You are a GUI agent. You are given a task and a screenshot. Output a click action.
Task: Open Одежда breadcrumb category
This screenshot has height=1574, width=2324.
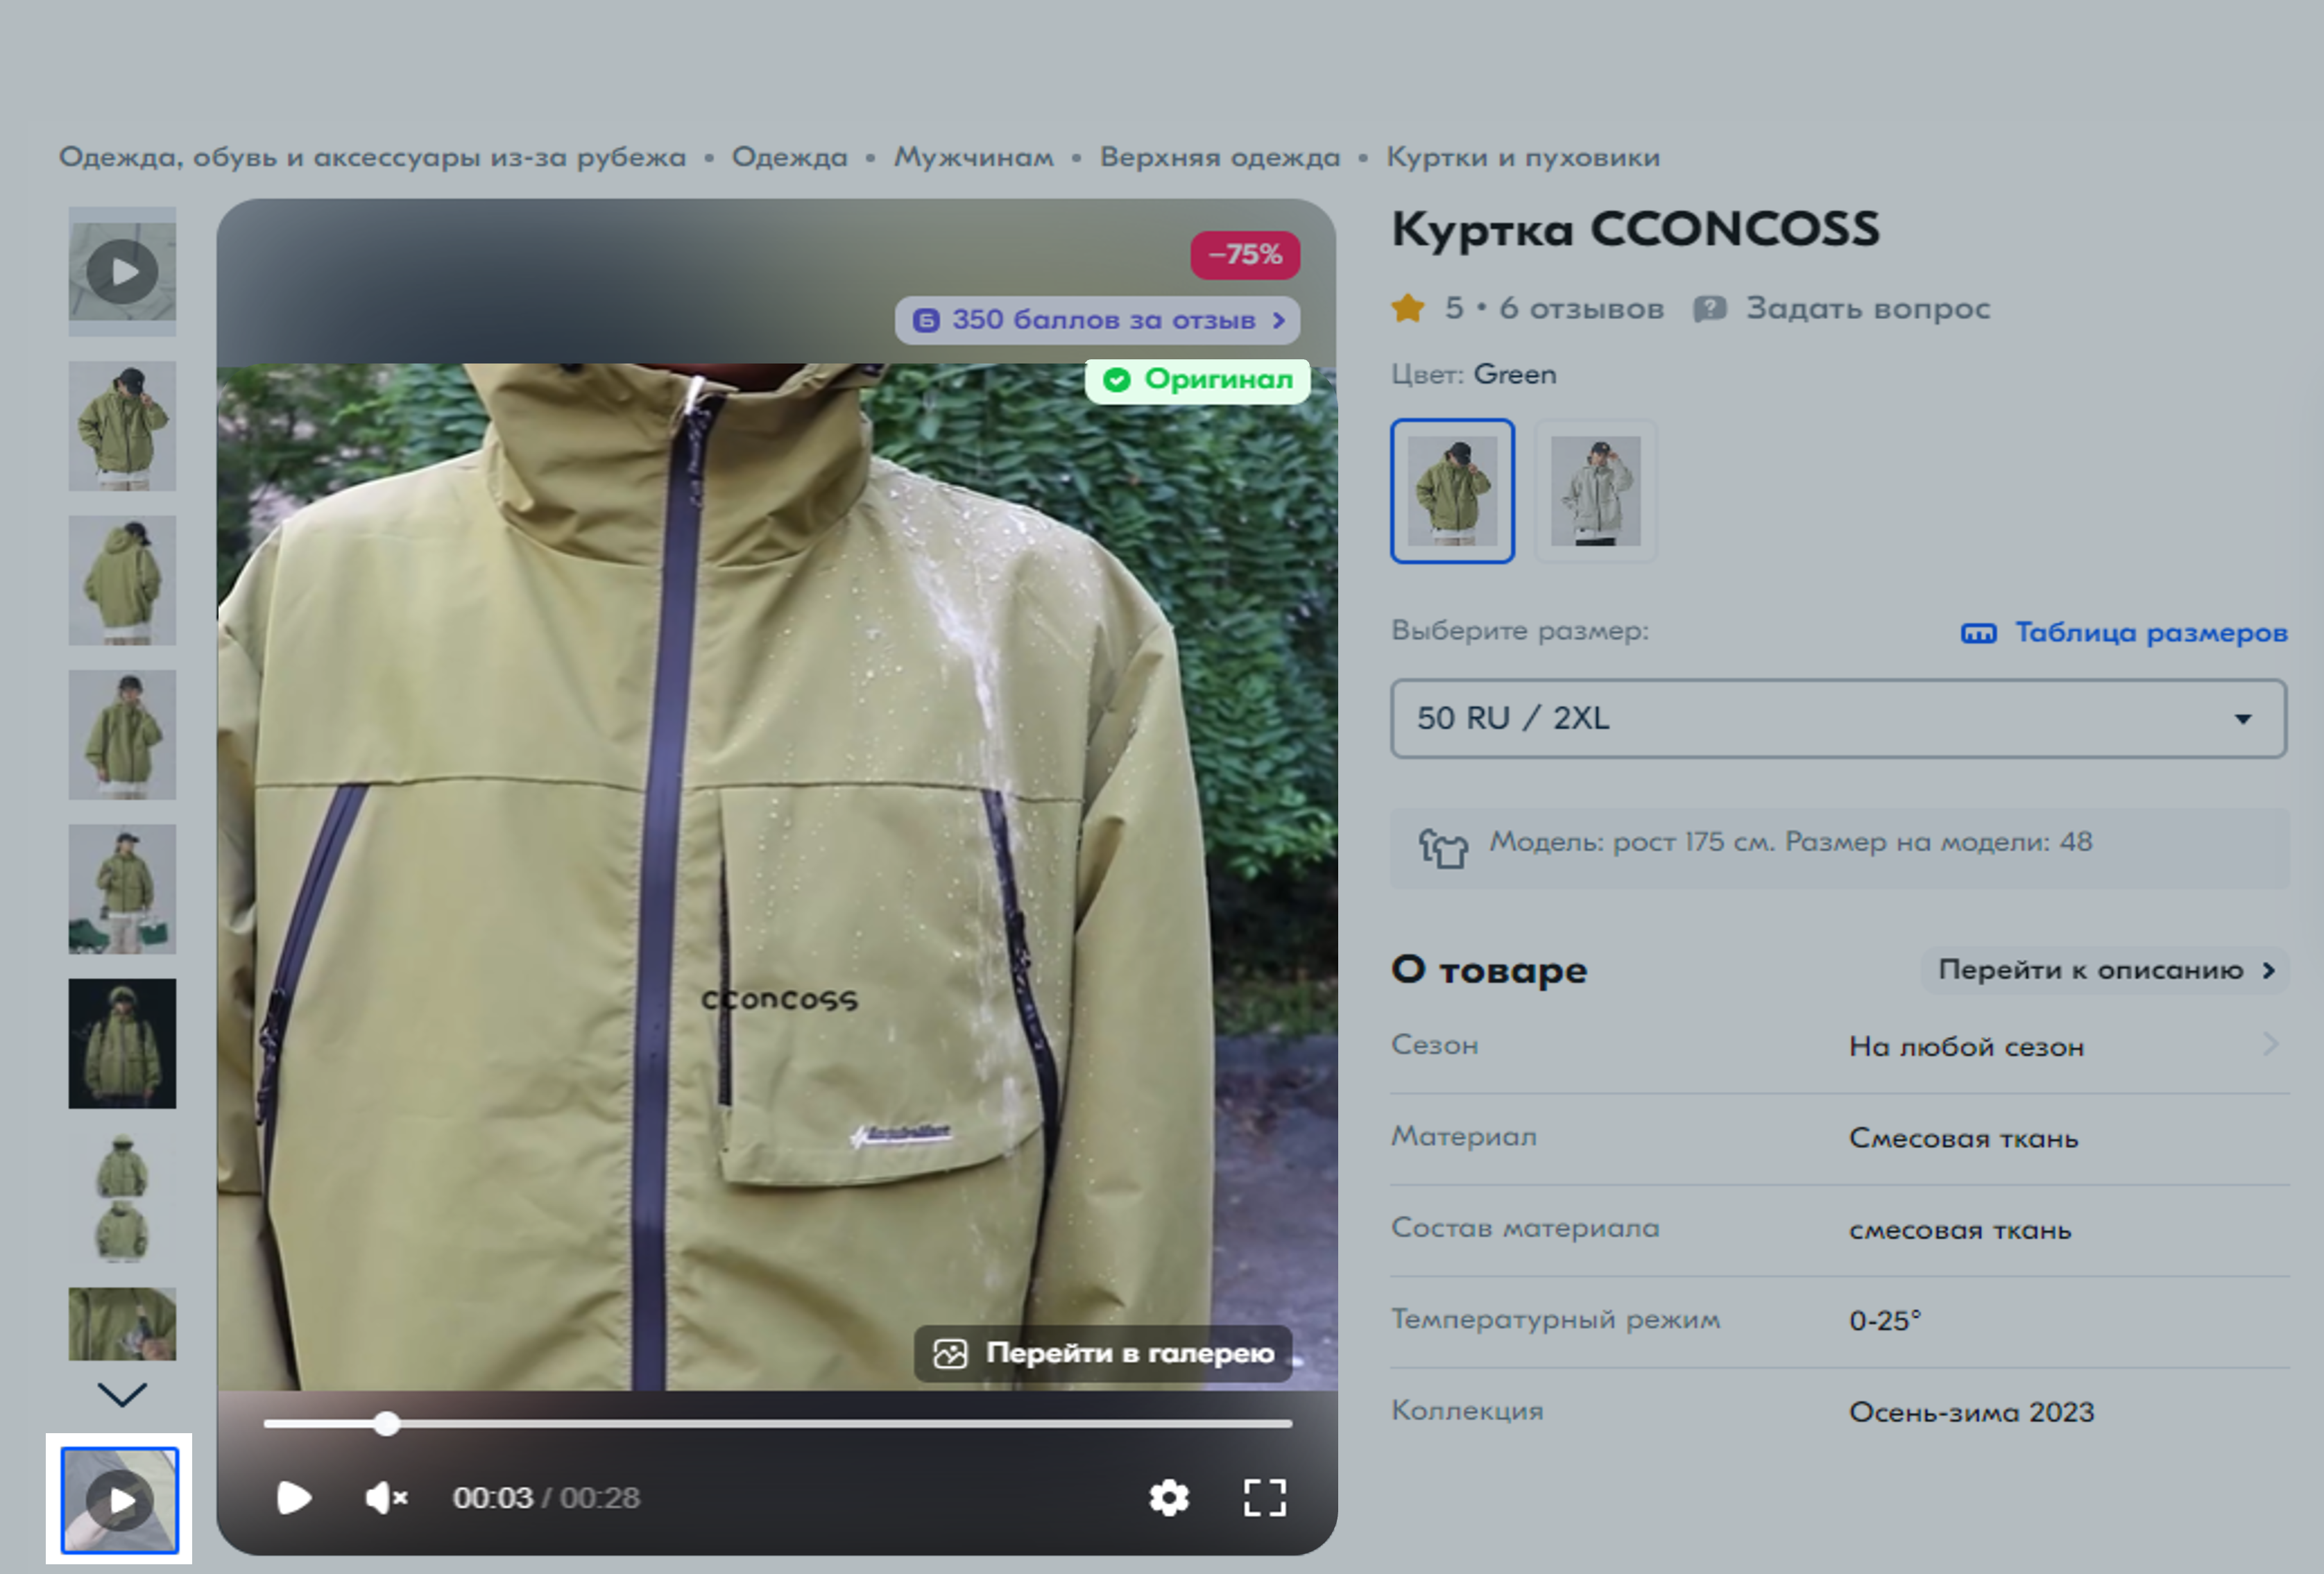pos(789,157)
